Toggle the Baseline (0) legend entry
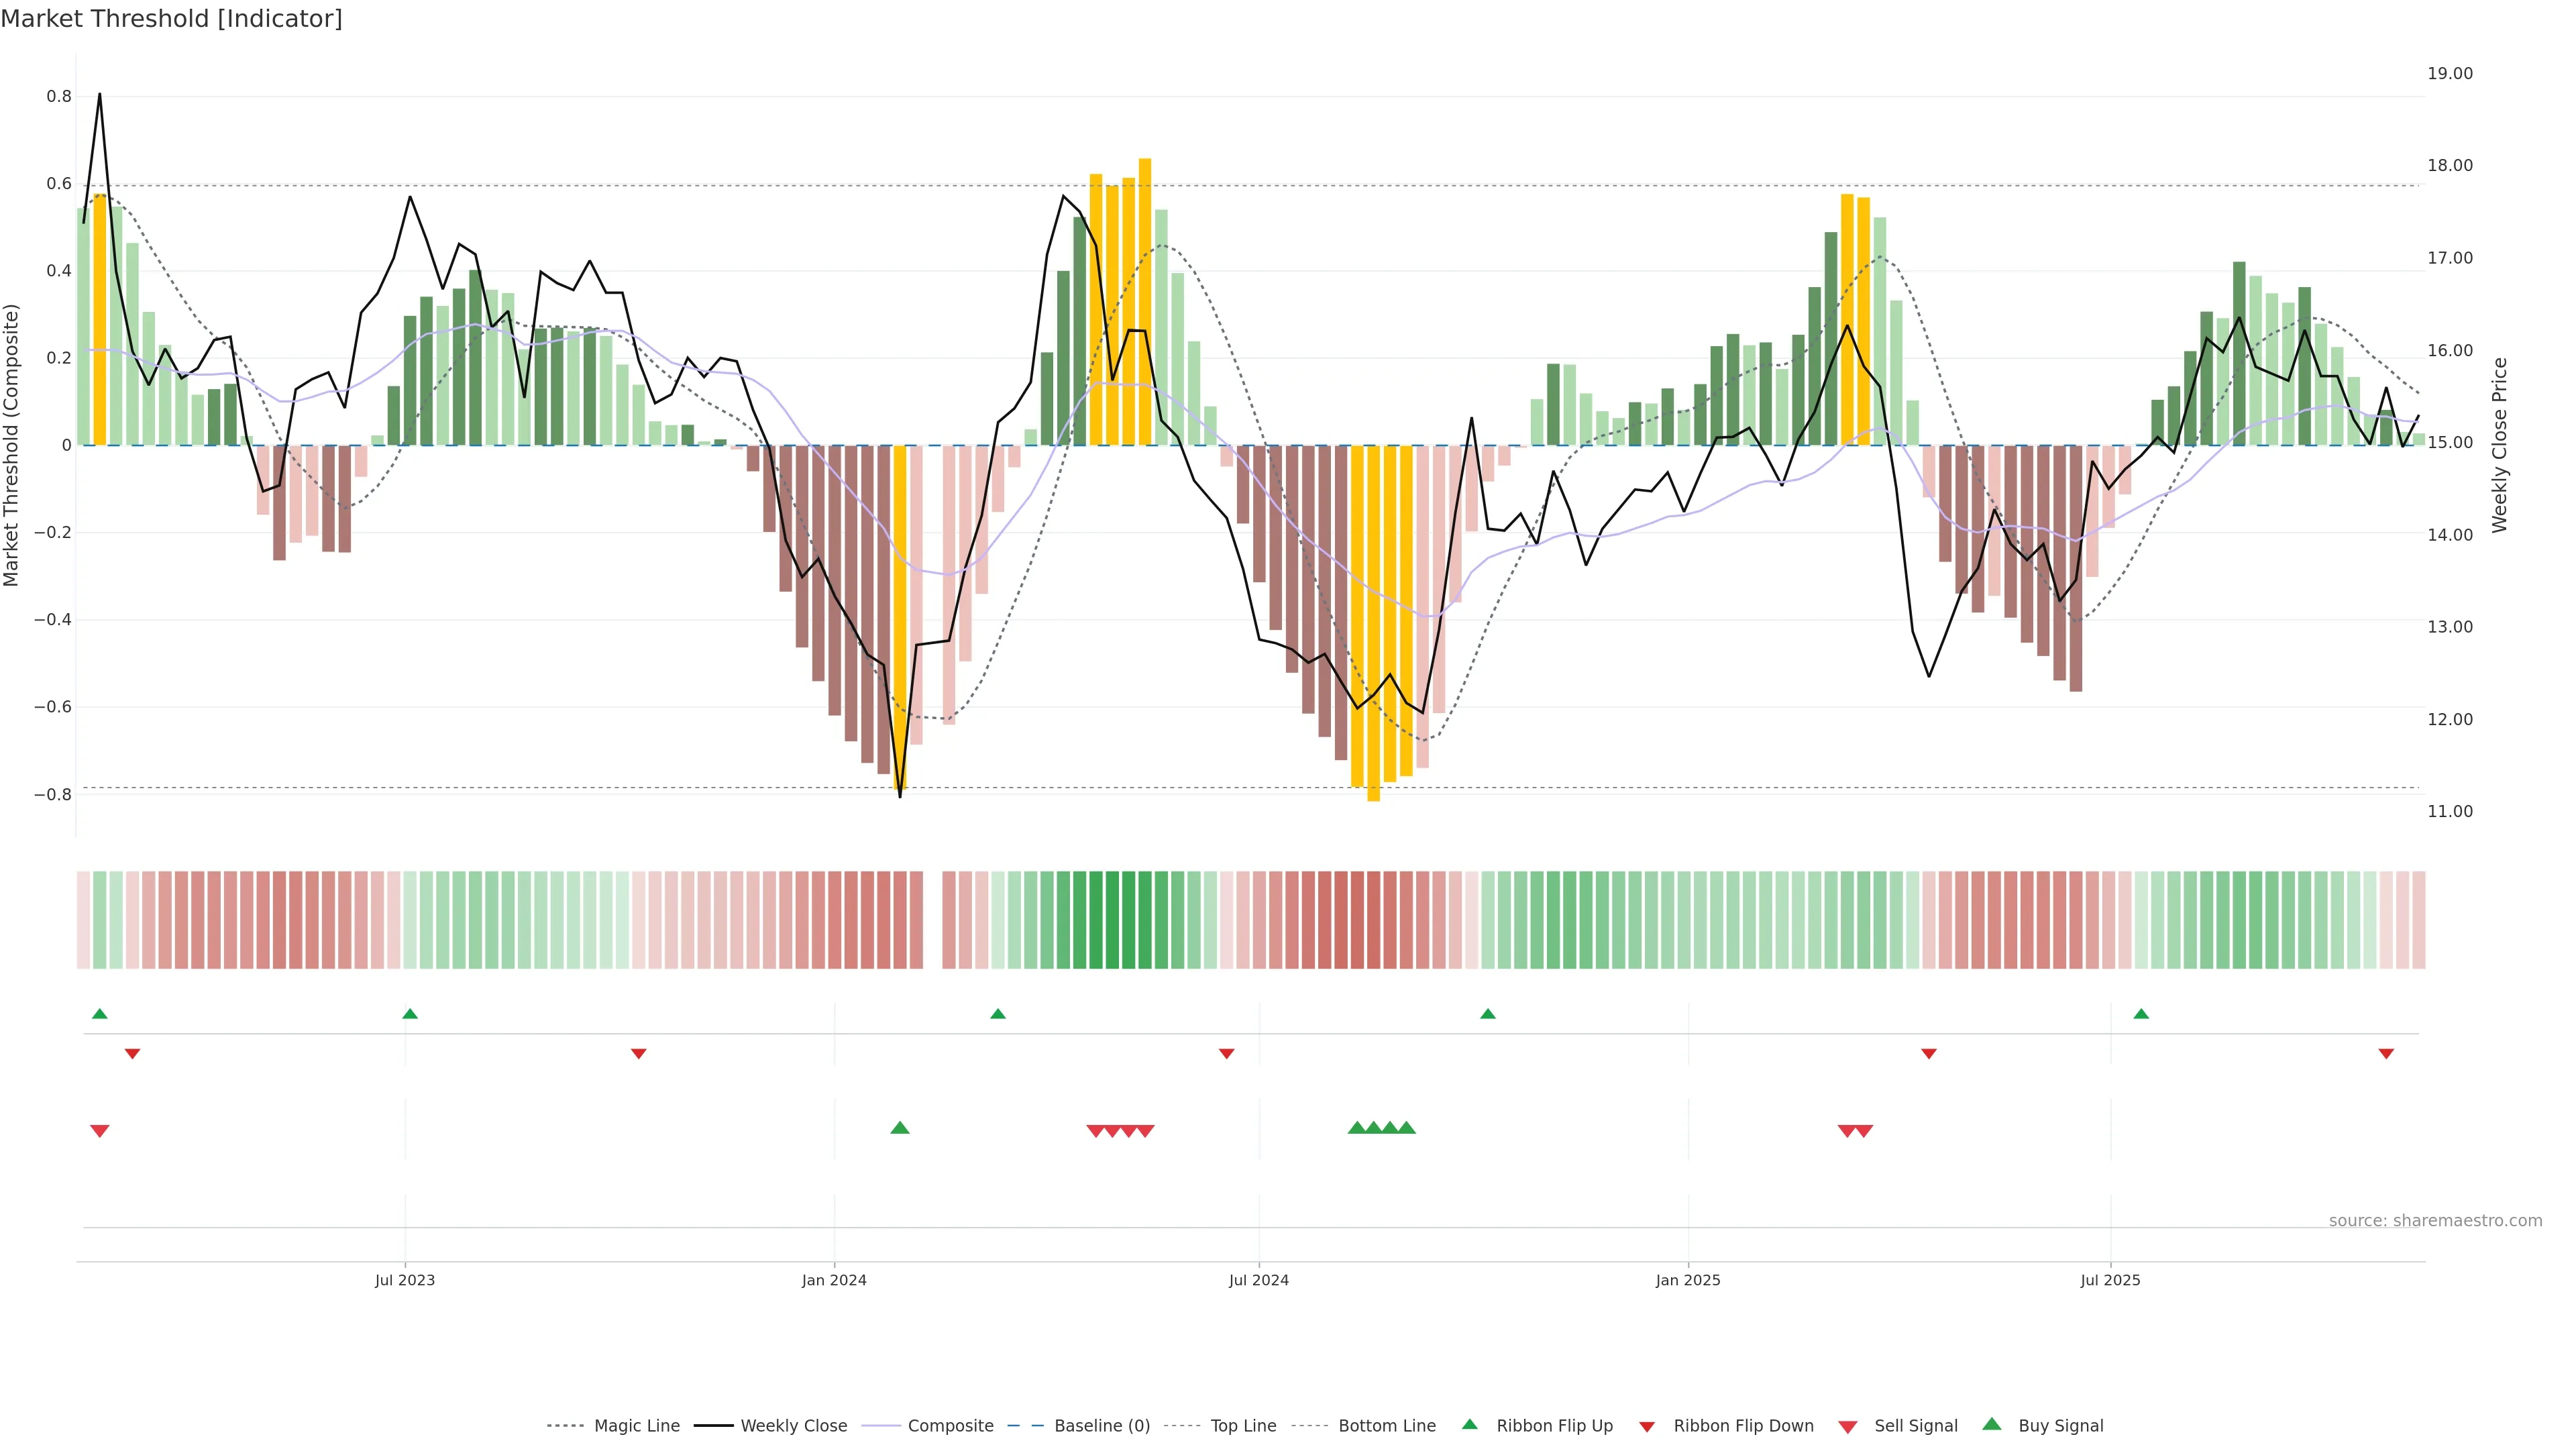The image size is (2576, 1449). click(x=1101, y=1426)
